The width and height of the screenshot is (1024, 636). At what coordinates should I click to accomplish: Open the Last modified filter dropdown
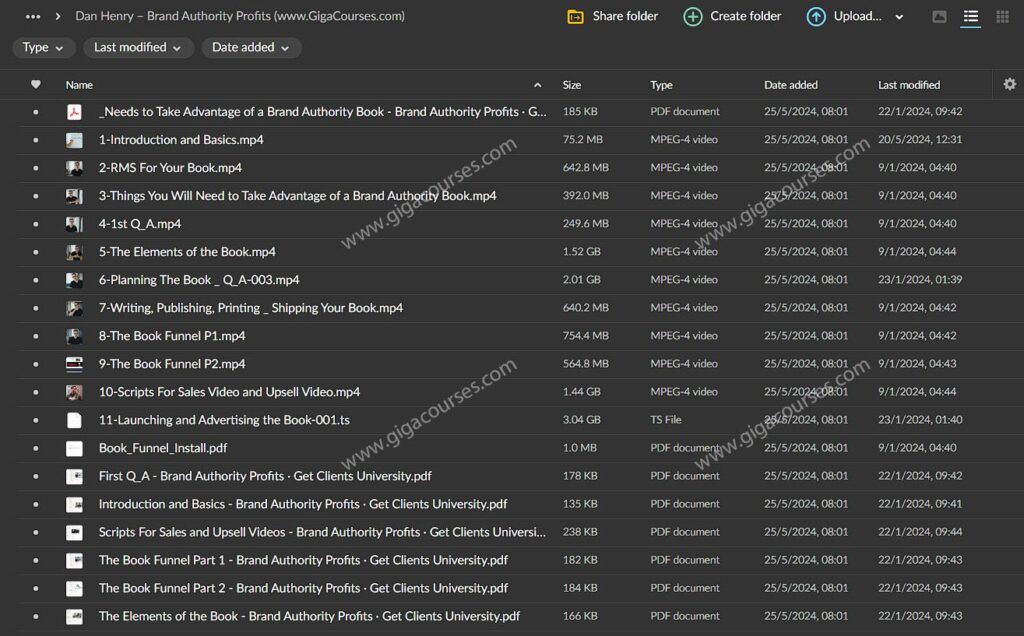coord(137,48)
